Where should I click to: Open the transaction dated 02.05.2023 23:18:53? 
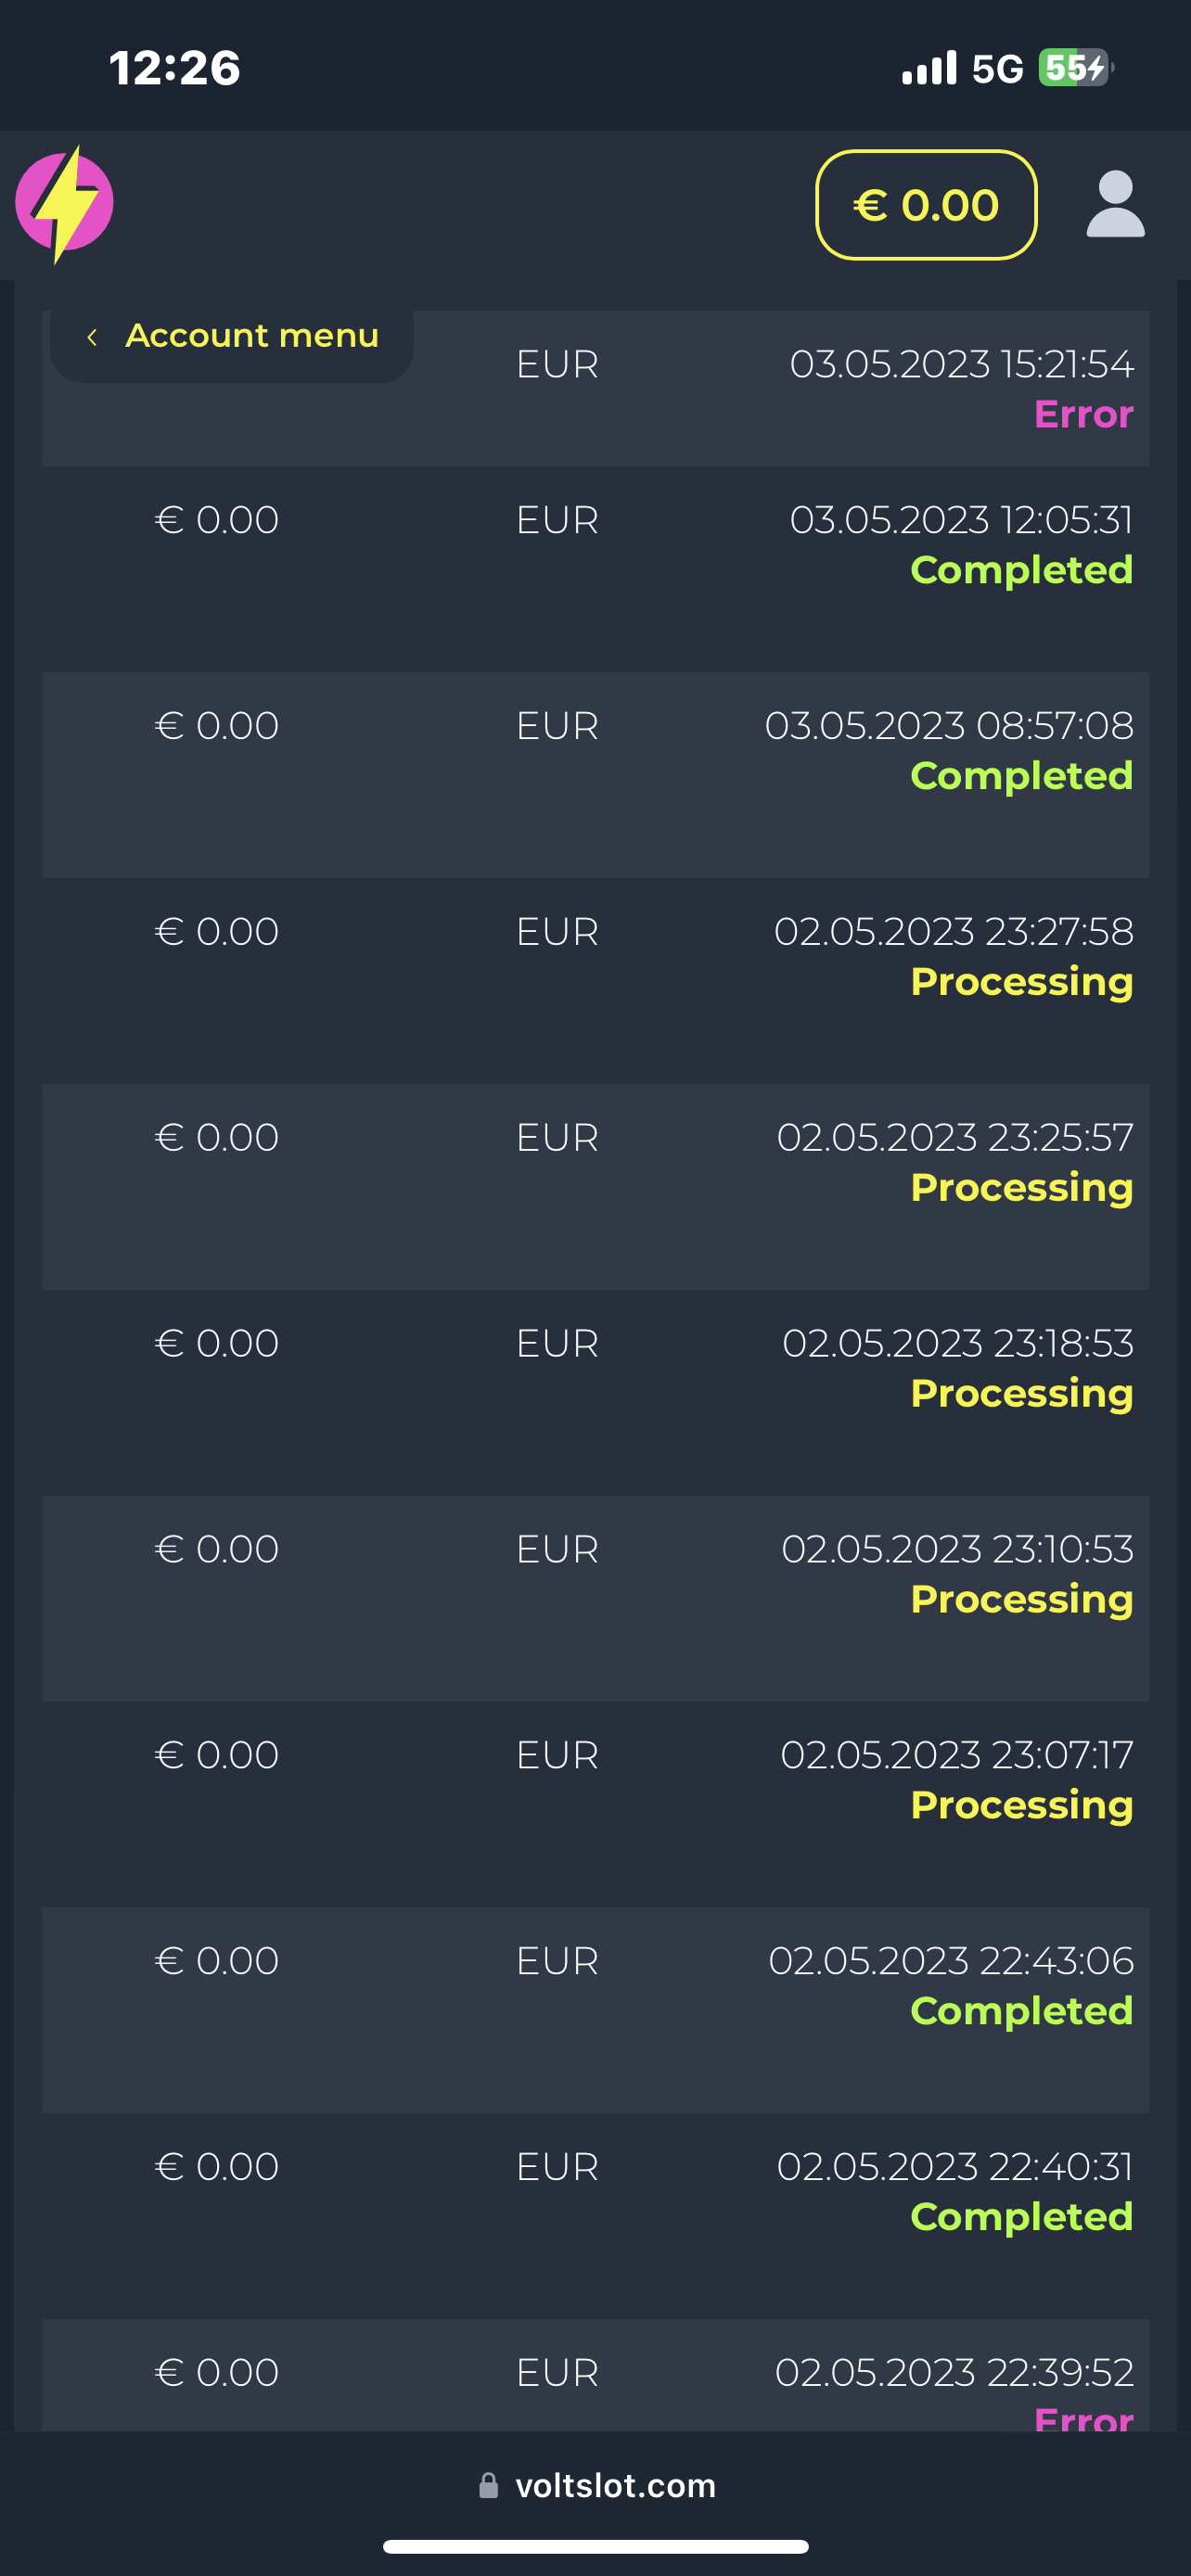pos(957,1344)
